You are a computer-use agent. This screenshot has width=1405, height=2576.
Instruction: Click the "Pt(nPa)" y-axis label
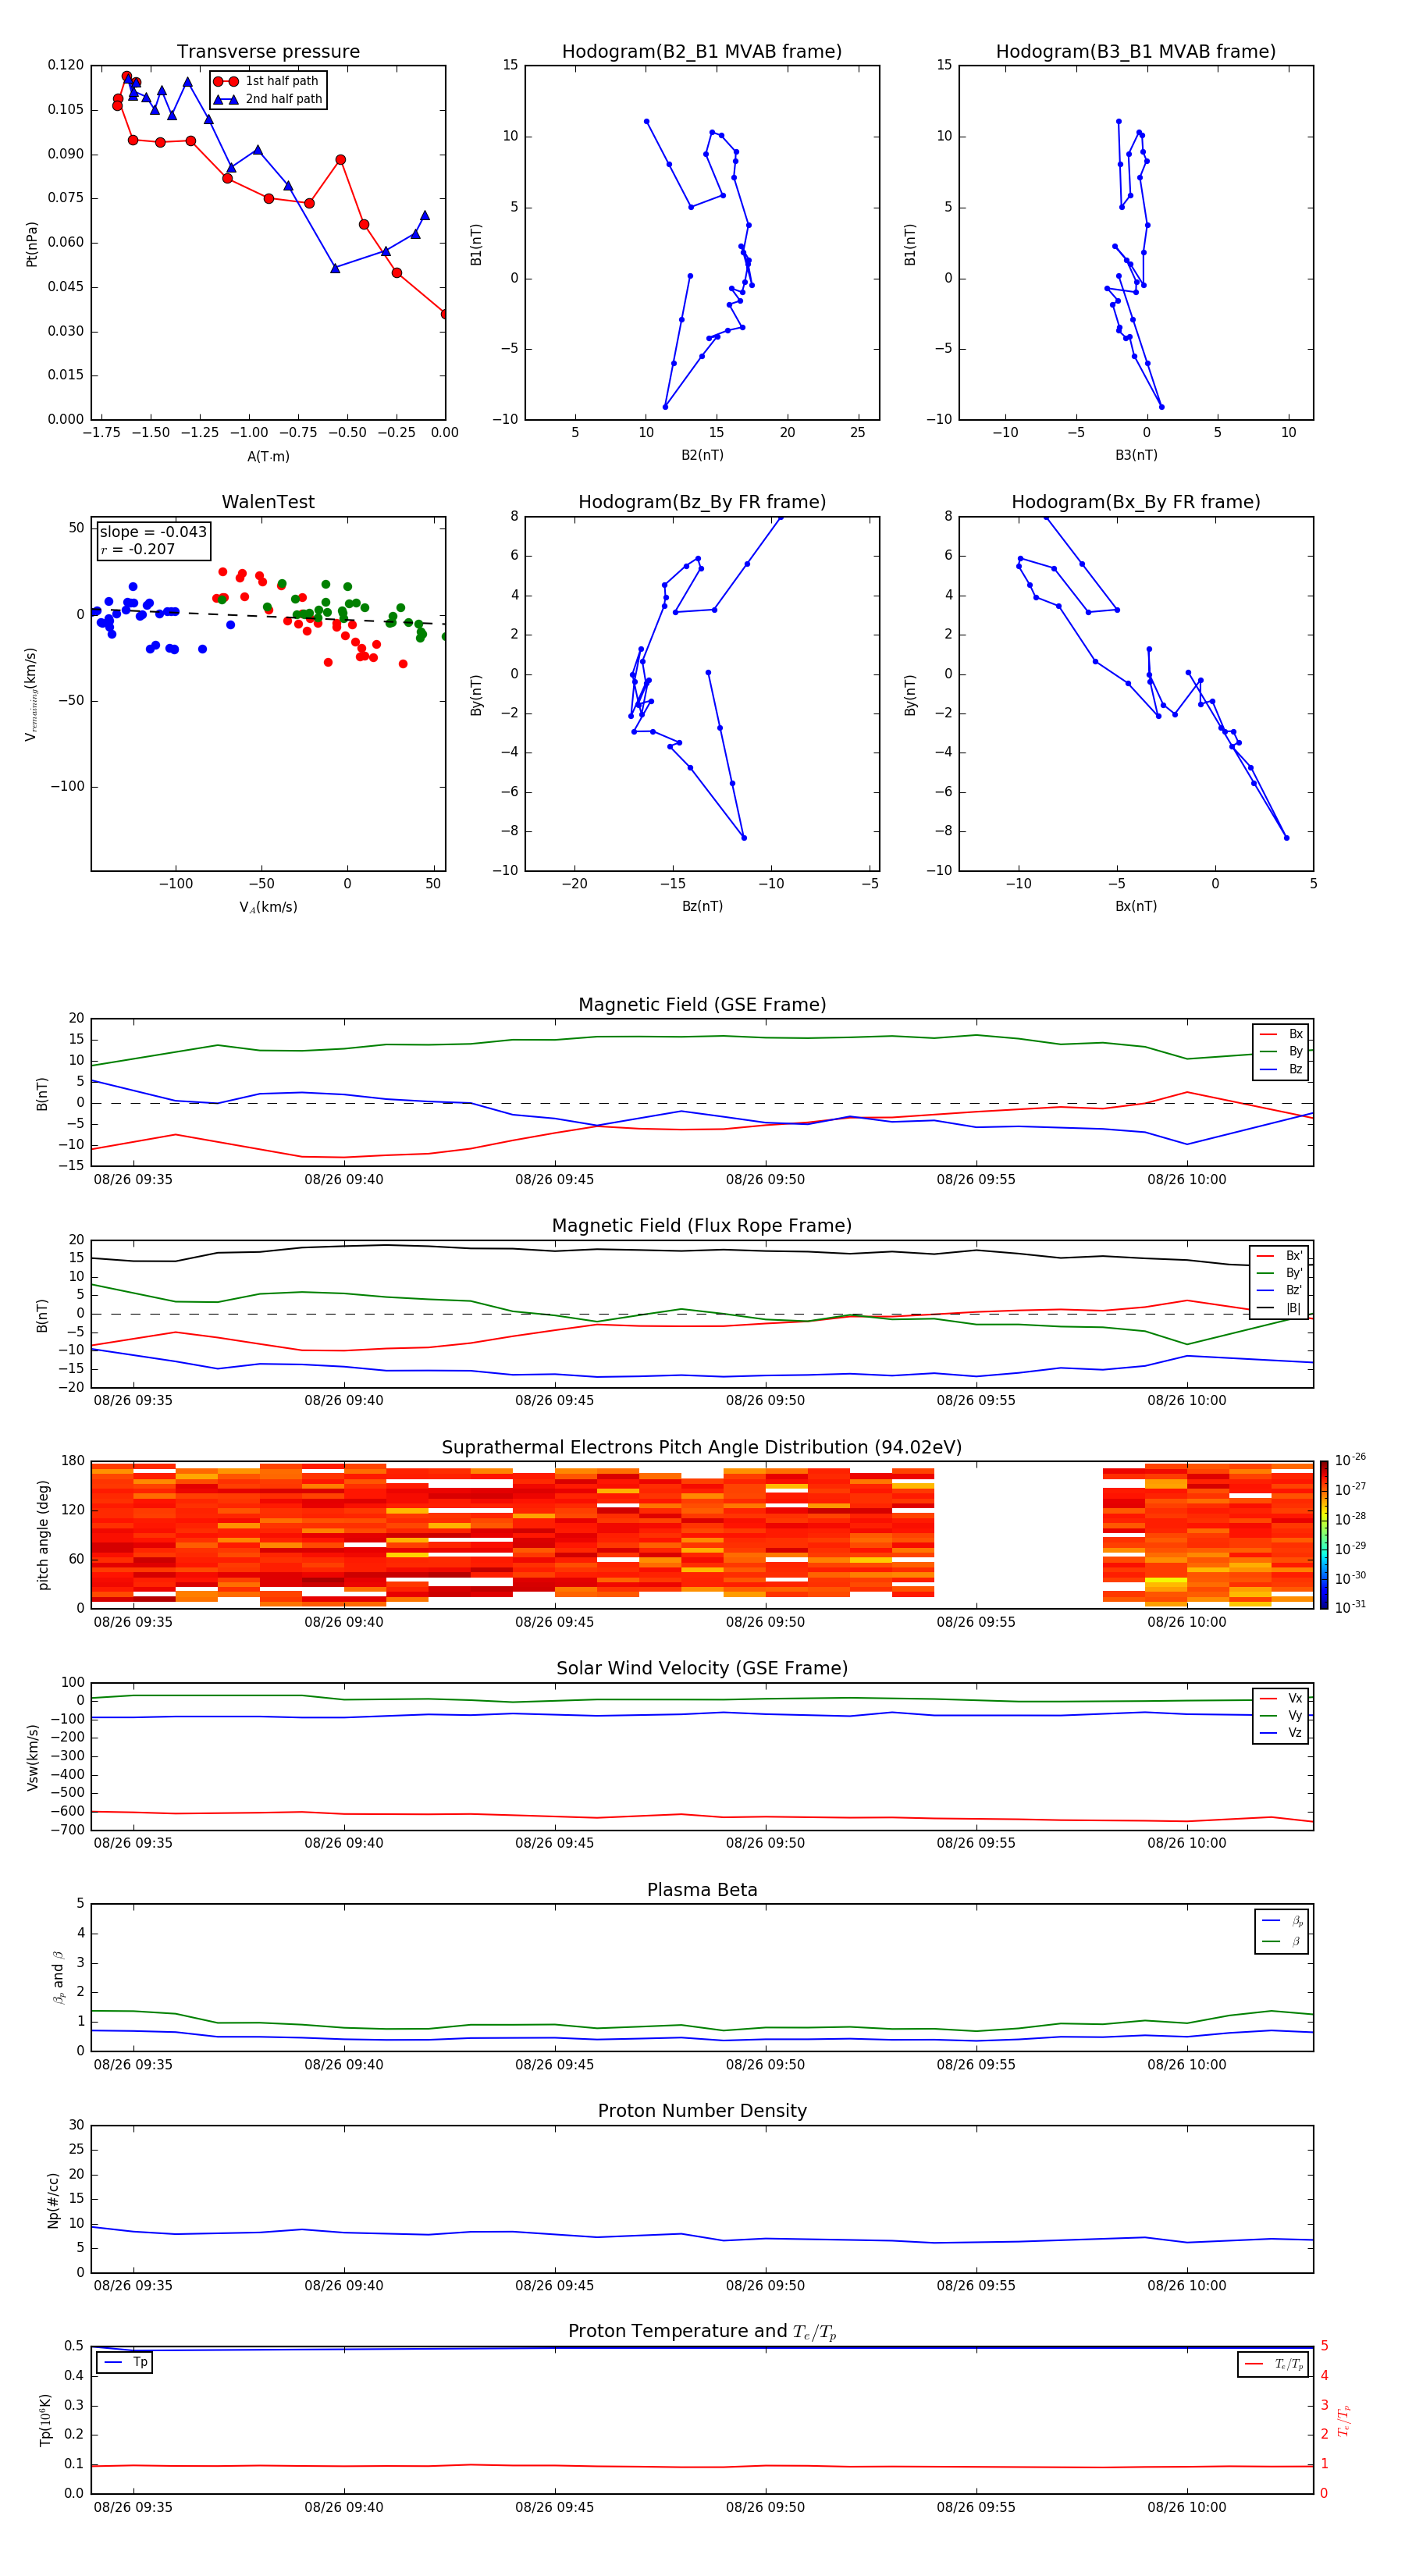coord(31,243)
